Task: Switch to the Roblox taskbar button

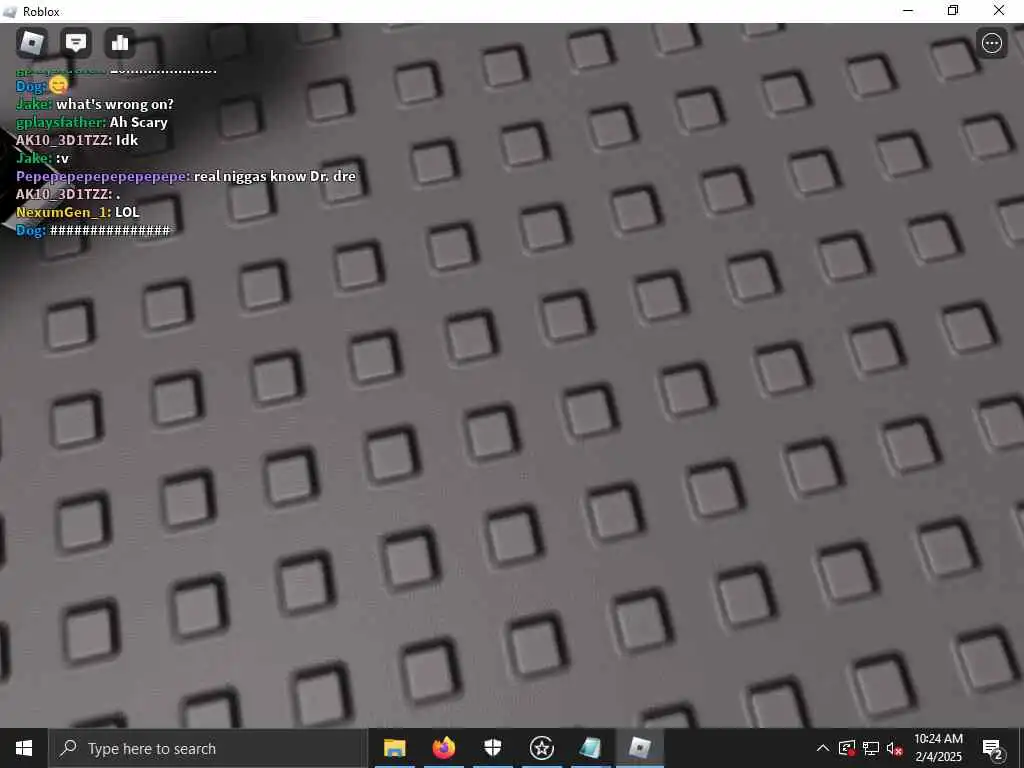Action: [x=640, y=748]
